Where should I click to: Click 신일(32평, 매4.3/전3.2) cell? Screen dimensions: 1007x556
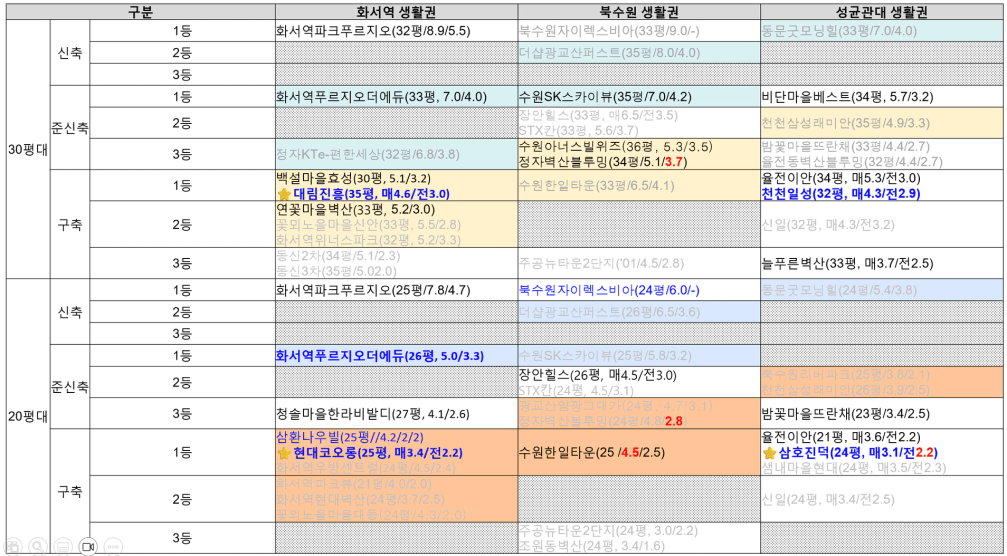coord(882,225)
